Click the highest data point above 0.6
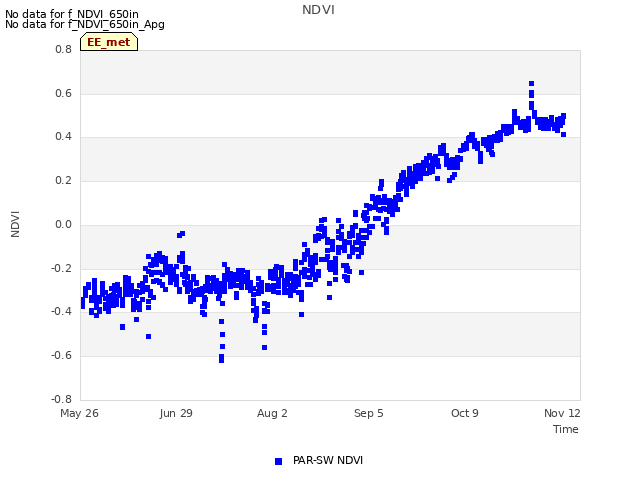The height and width of the screenshot is (480, 640). click(x=531, y=84)
